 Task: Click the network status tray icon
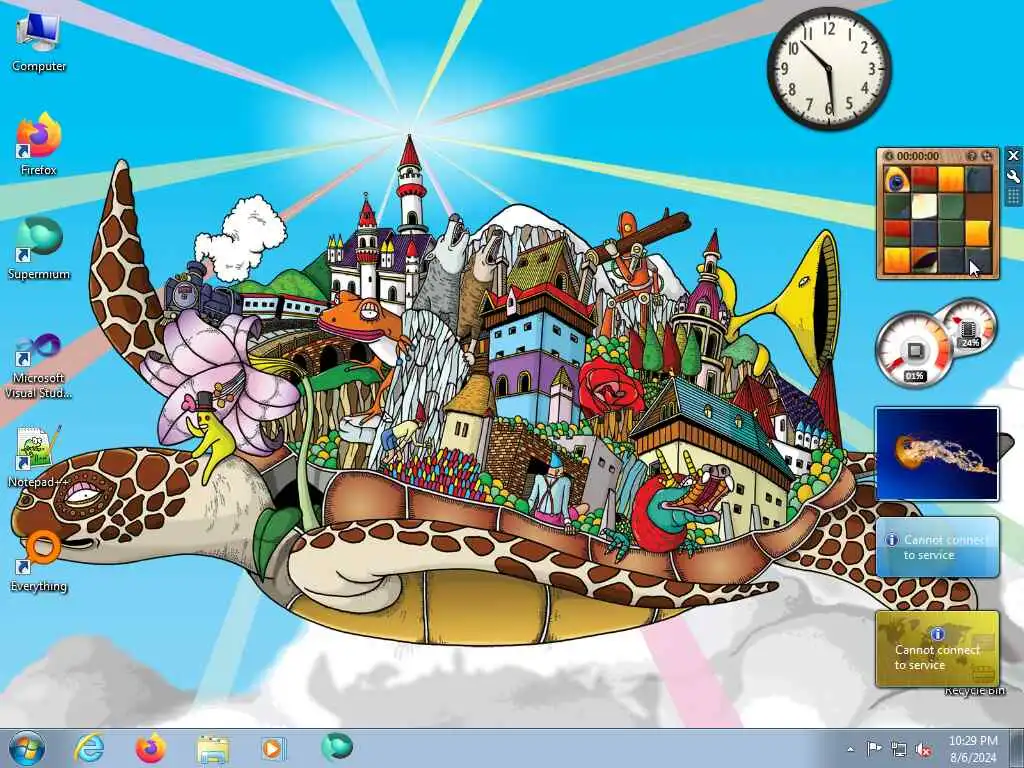click(x=899, y=750)
